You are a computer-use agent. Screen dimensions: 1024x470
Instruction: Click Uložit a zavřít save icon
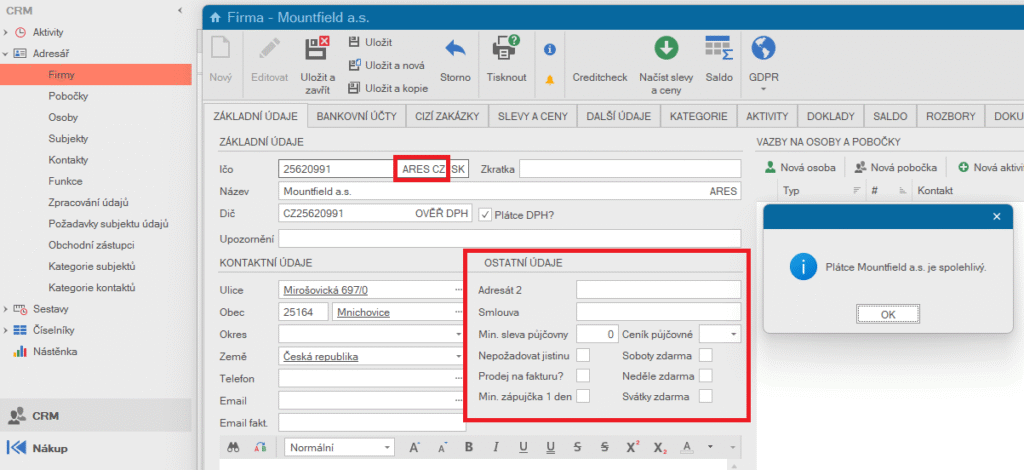point(317,50)
